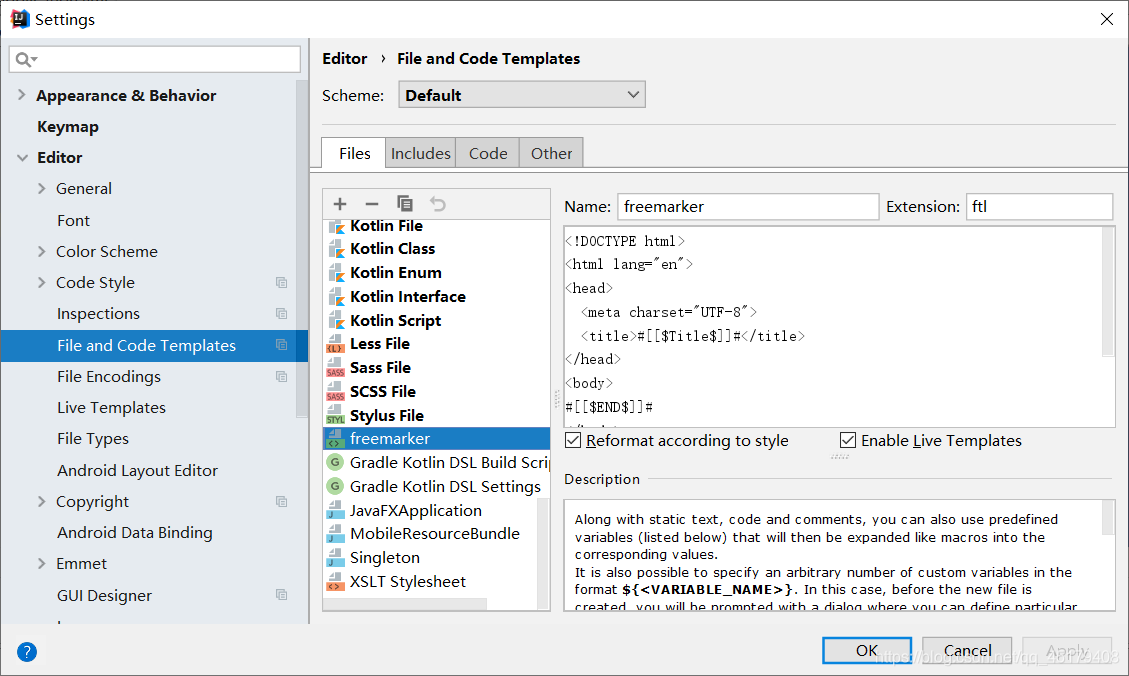This screenshot has height=676, width=1129.
Task: Click the Kotlin Script file icon
Action: coord(336,320)
